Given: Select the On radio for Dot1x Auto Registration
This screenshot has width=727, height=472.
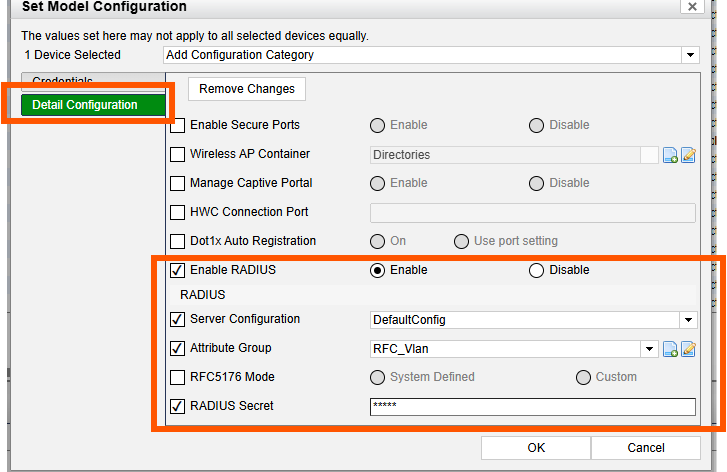Looking at the screenshot, I should point(377,241).
